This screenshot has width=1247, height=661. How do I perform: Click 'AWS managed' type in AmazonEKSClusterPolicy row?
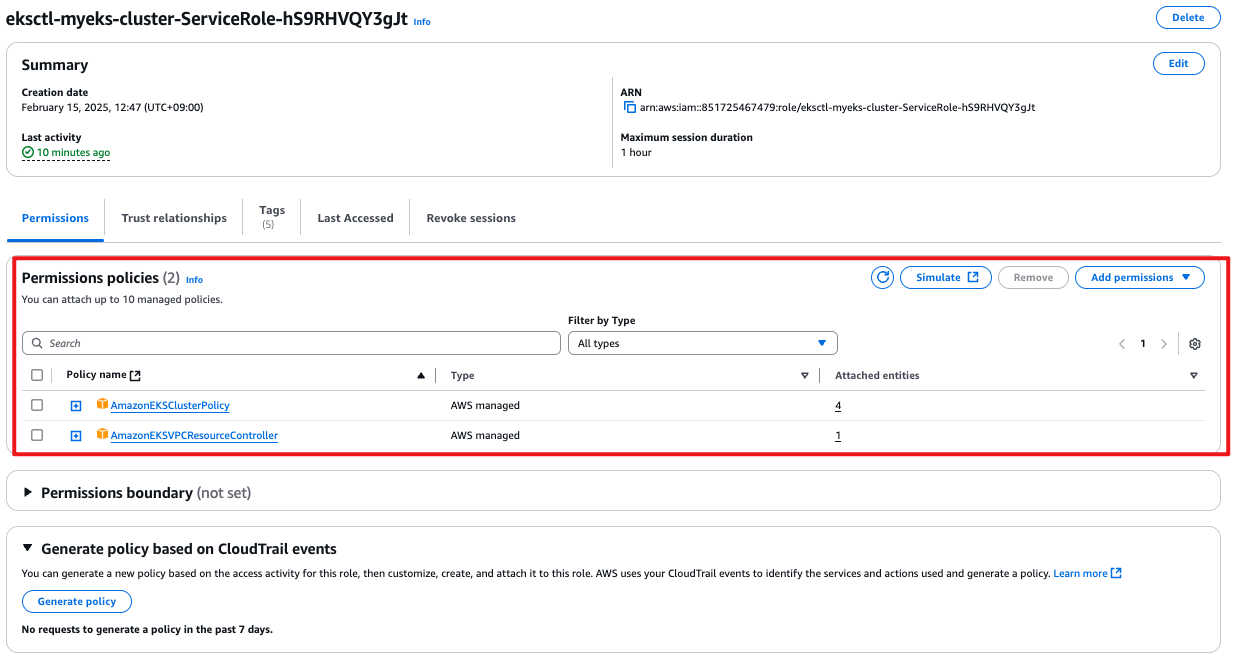tap(485, 405)
